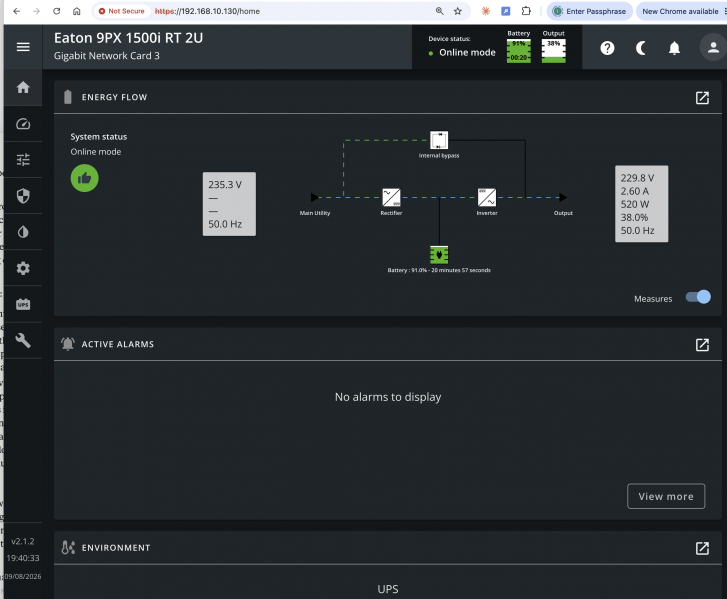Image resolution: width=727 pixels, height=599 pixels.
Task: Click the output measures box showing 229.8 V
Action: pos(642,204)
